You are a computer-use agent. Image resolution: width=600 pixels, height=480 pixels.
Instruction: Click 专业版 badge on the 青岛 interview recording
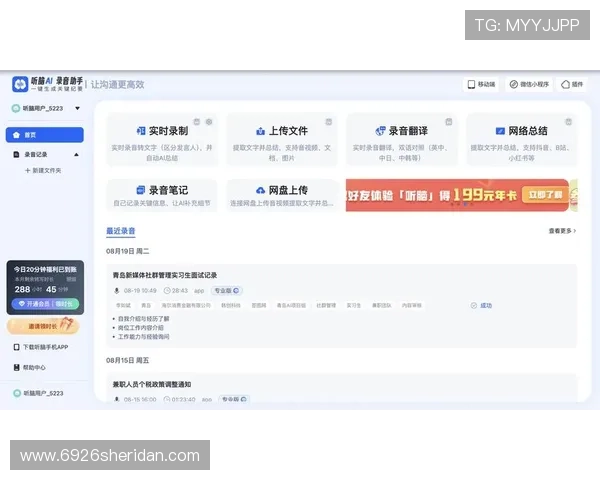point(227,291)
